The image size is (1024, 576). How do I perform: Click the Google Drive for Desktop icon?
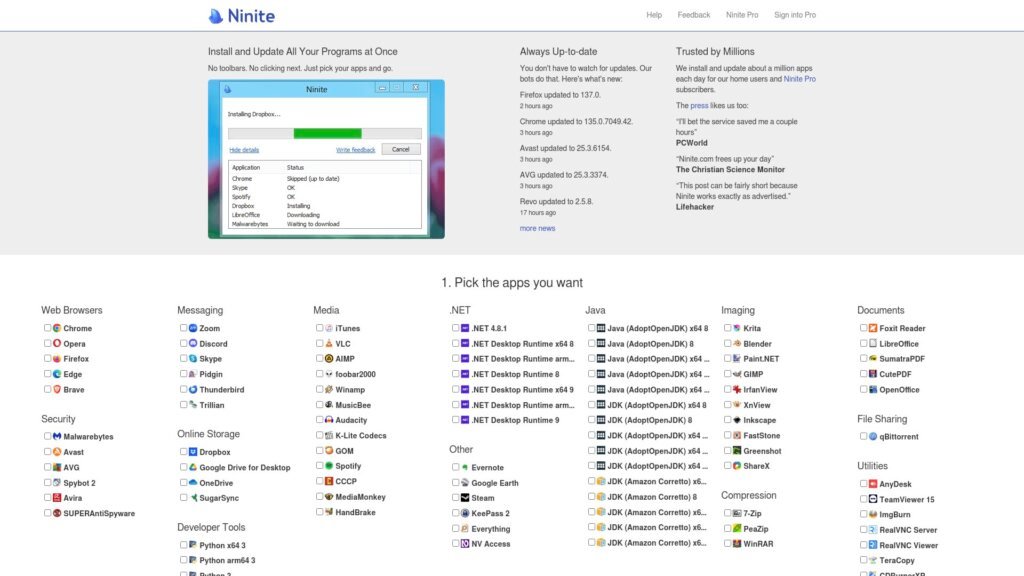point(193,467)
